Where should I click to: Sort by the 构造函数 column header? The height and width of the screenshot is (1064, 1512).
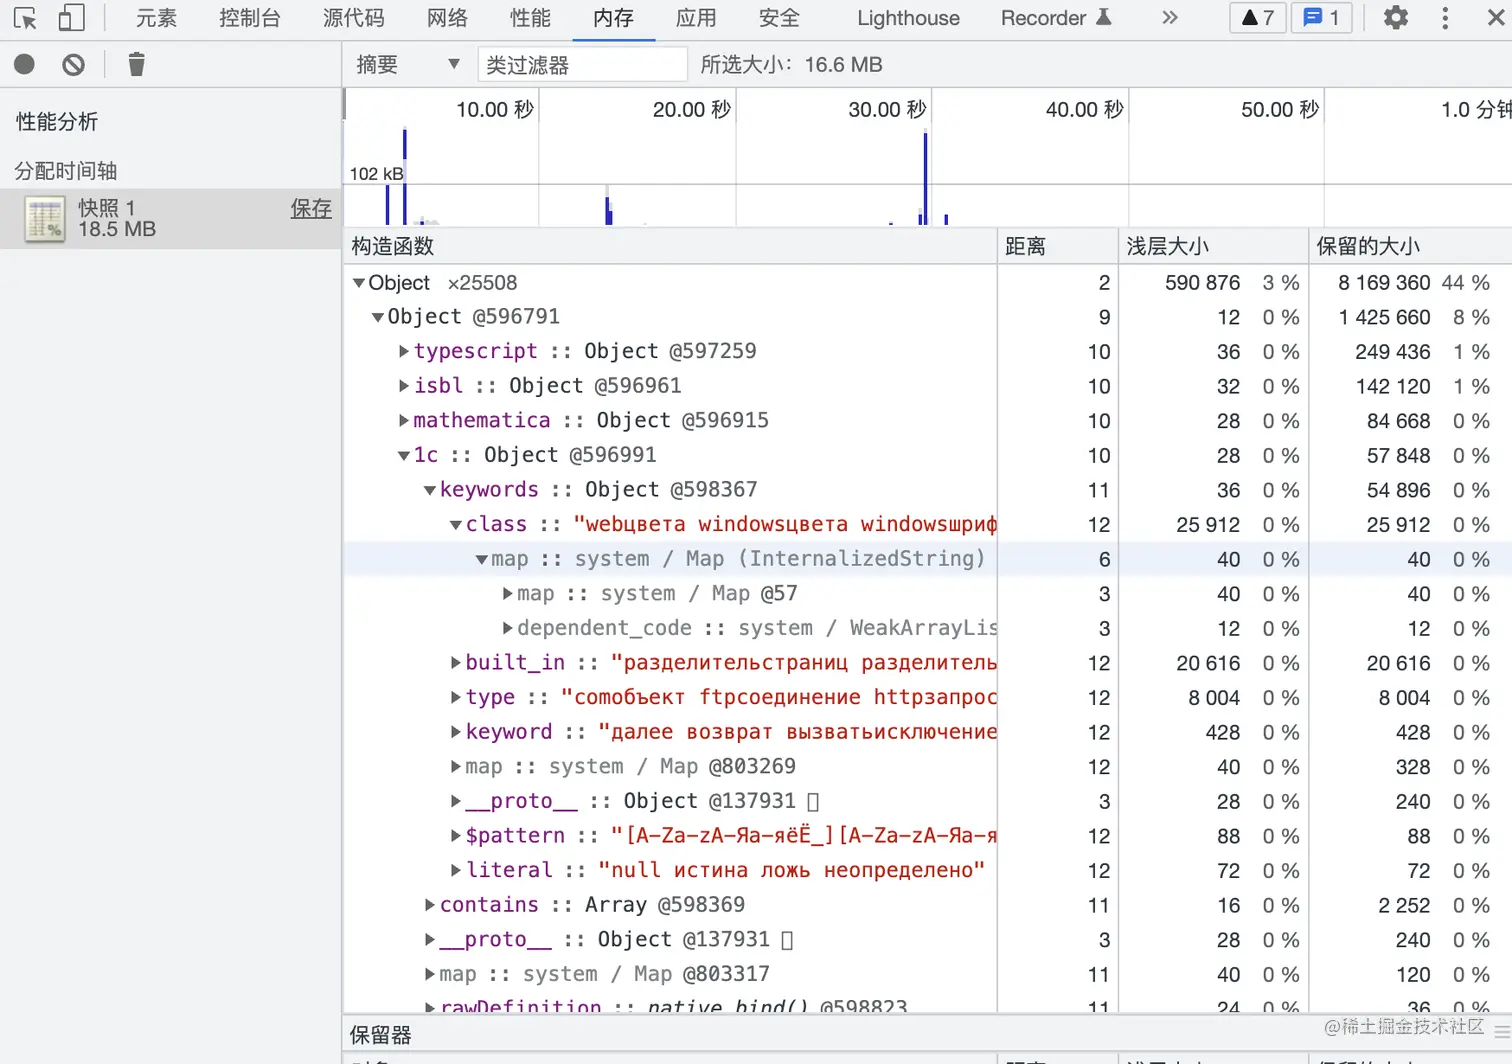point(670,246)
